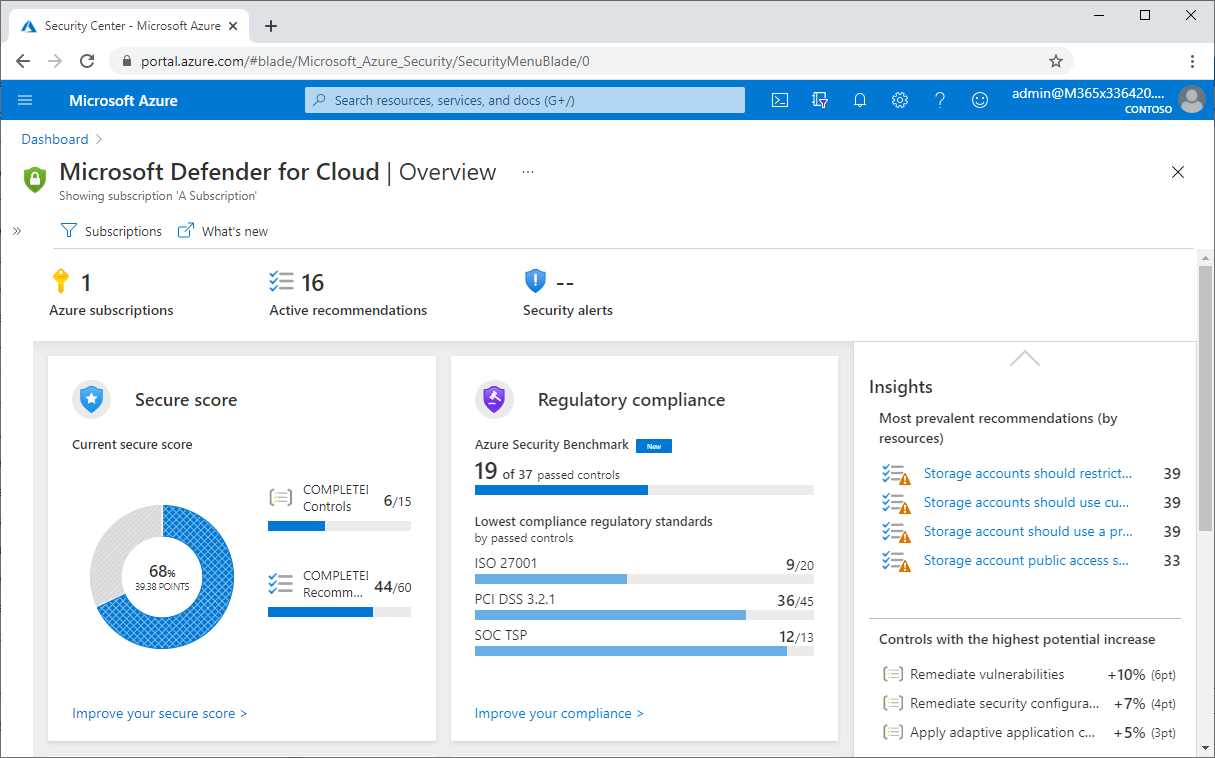Open the ellipsis more options beside Overview
The height and width of the screenshot is (758, 1215).
click(528, 172)
